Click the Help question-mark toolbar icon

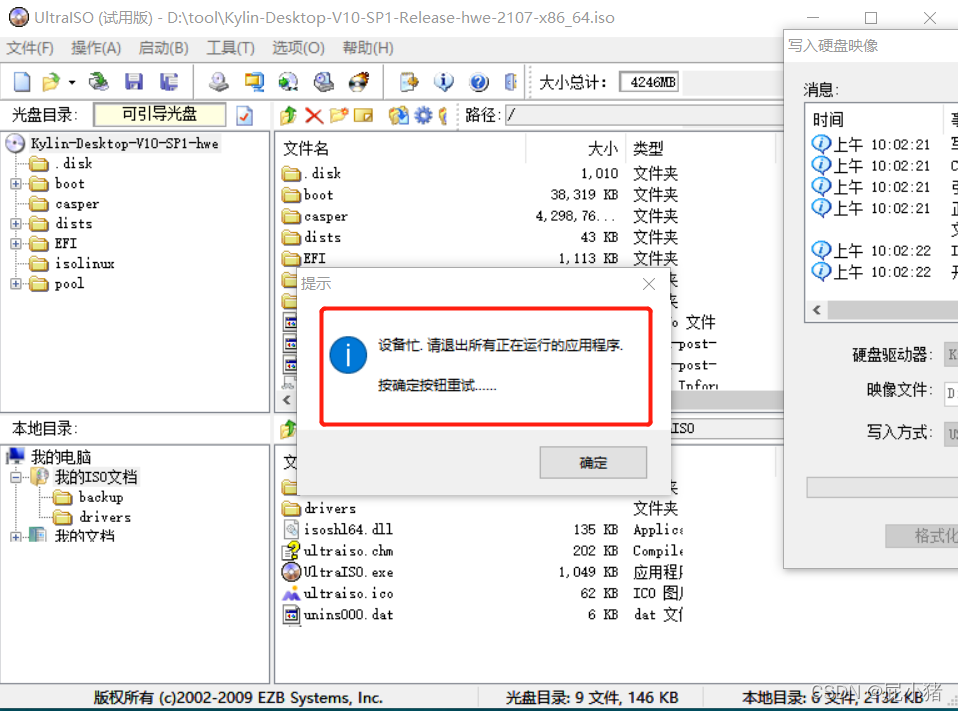479,82
